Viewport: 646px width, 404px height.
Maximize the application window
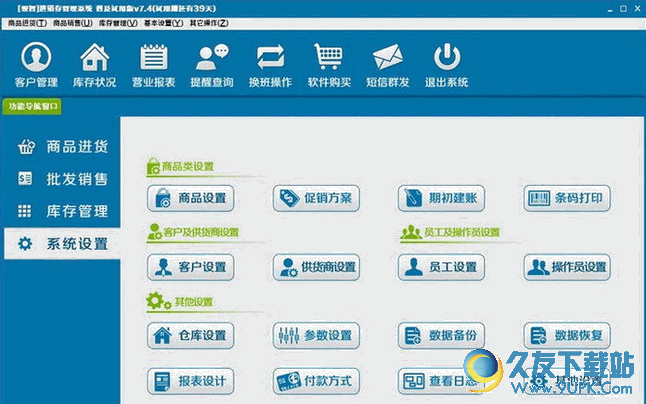(x=623, y=9)
